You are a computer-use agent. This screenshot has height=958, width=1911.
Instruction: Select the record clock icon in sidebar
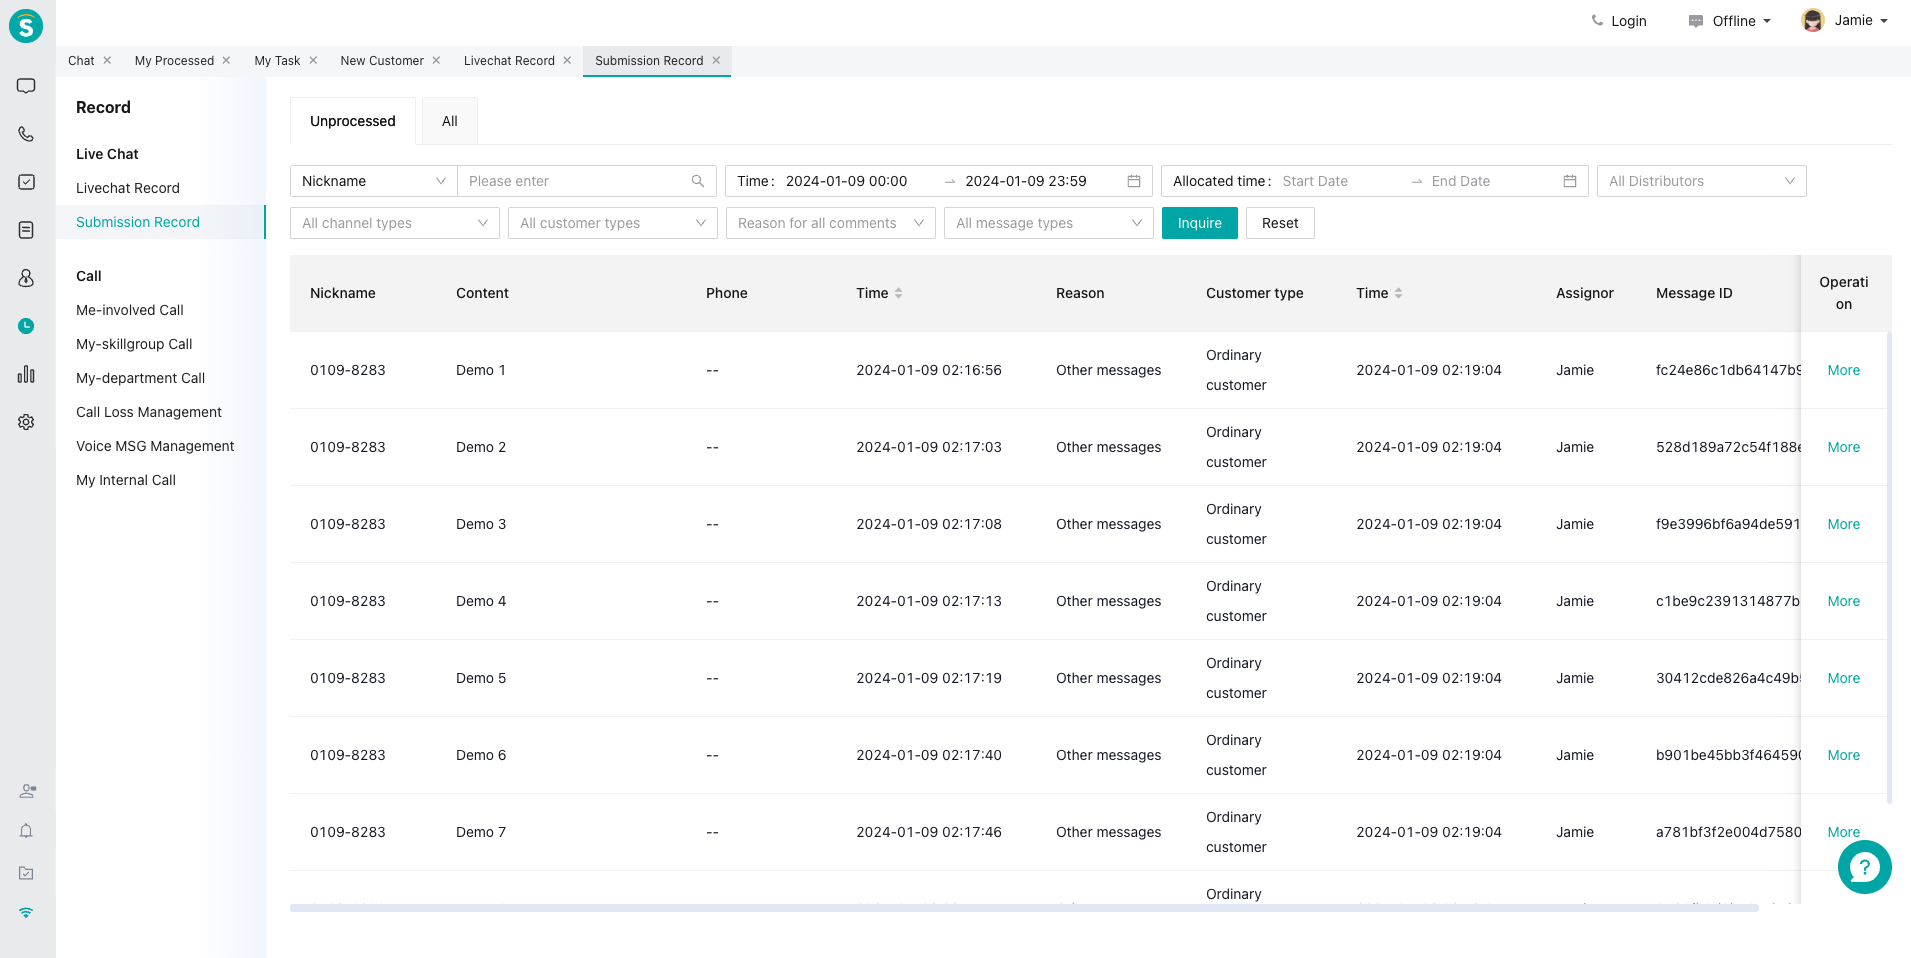[26, 326]
